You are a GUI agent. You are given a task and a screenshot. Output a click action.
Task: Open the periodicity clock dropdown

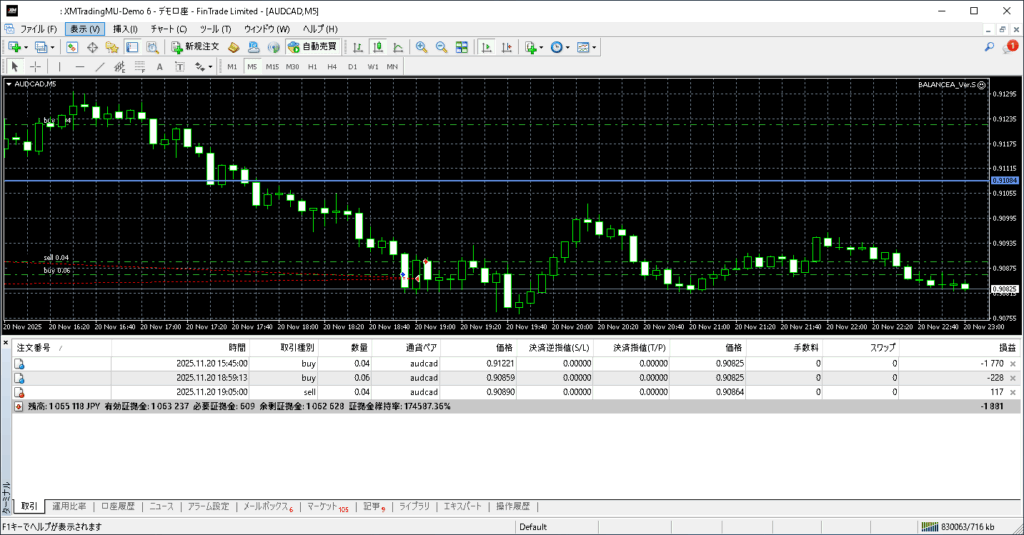point(568,47)
